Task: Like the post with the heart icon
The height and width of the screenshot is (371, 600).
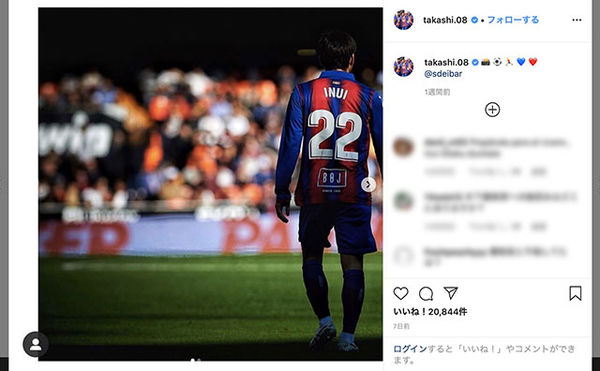Action: tap(401, 293)
